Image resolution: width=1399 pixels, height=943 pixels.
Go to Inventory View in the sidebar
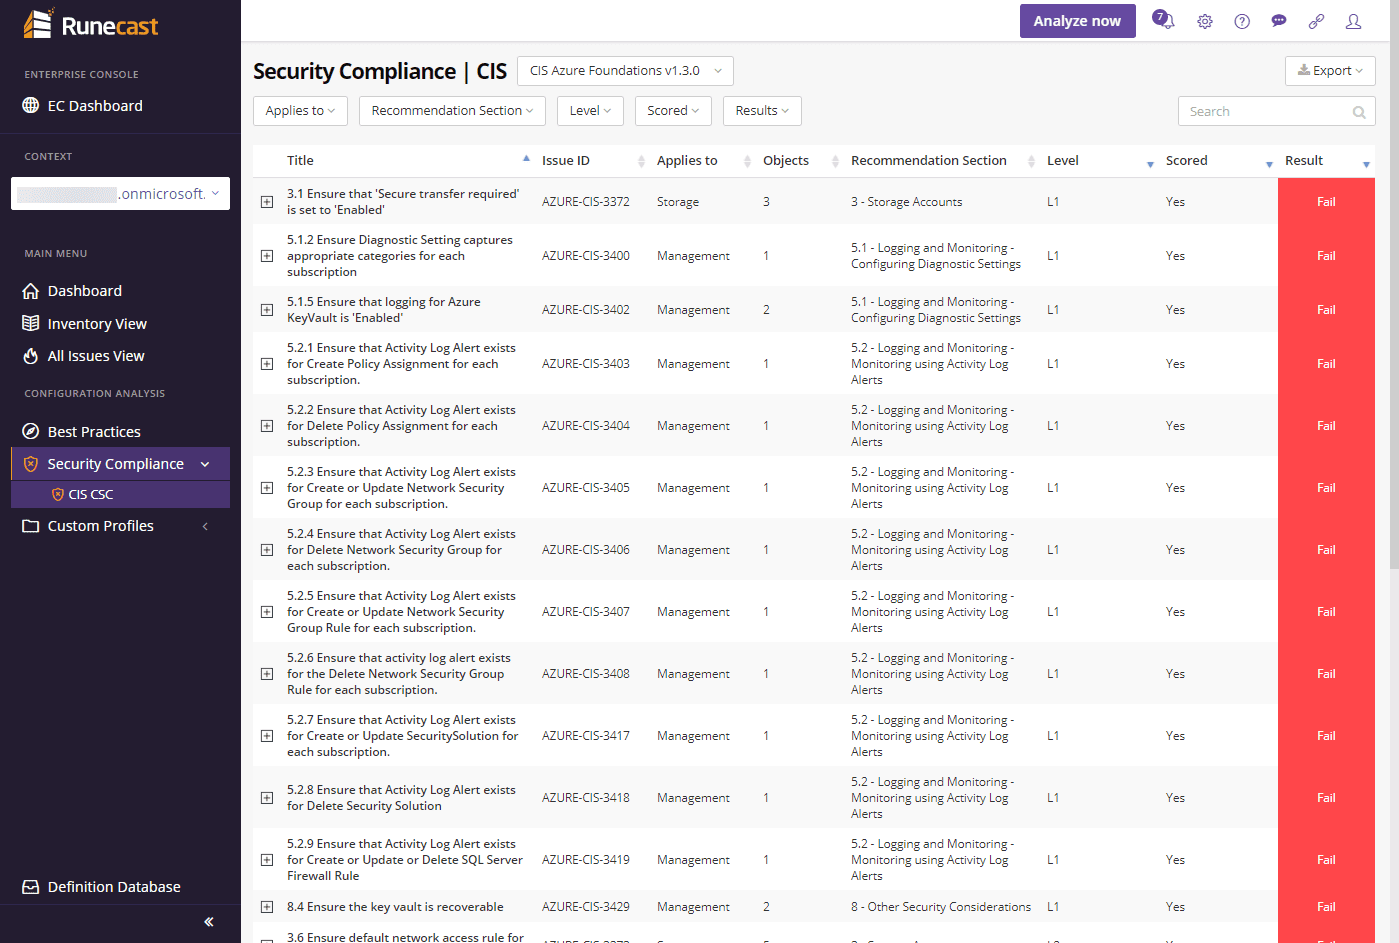coord(97,324)
